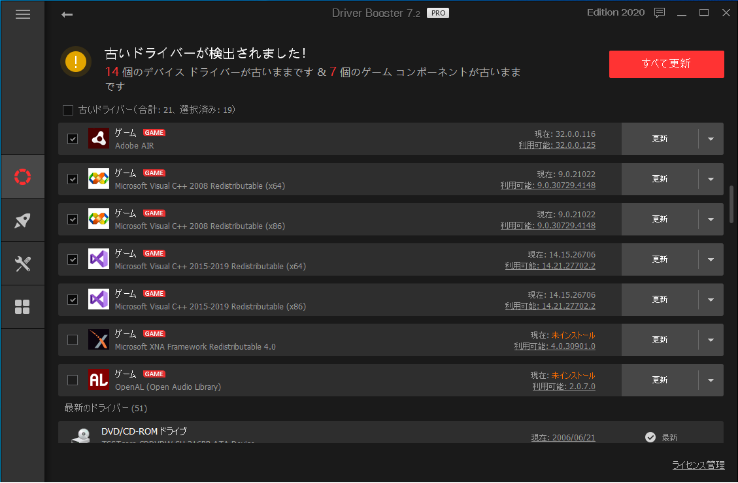Open the Tools wrench sidebar icon
The width and height of the screenshot is (738, 483).
(23, 264)
